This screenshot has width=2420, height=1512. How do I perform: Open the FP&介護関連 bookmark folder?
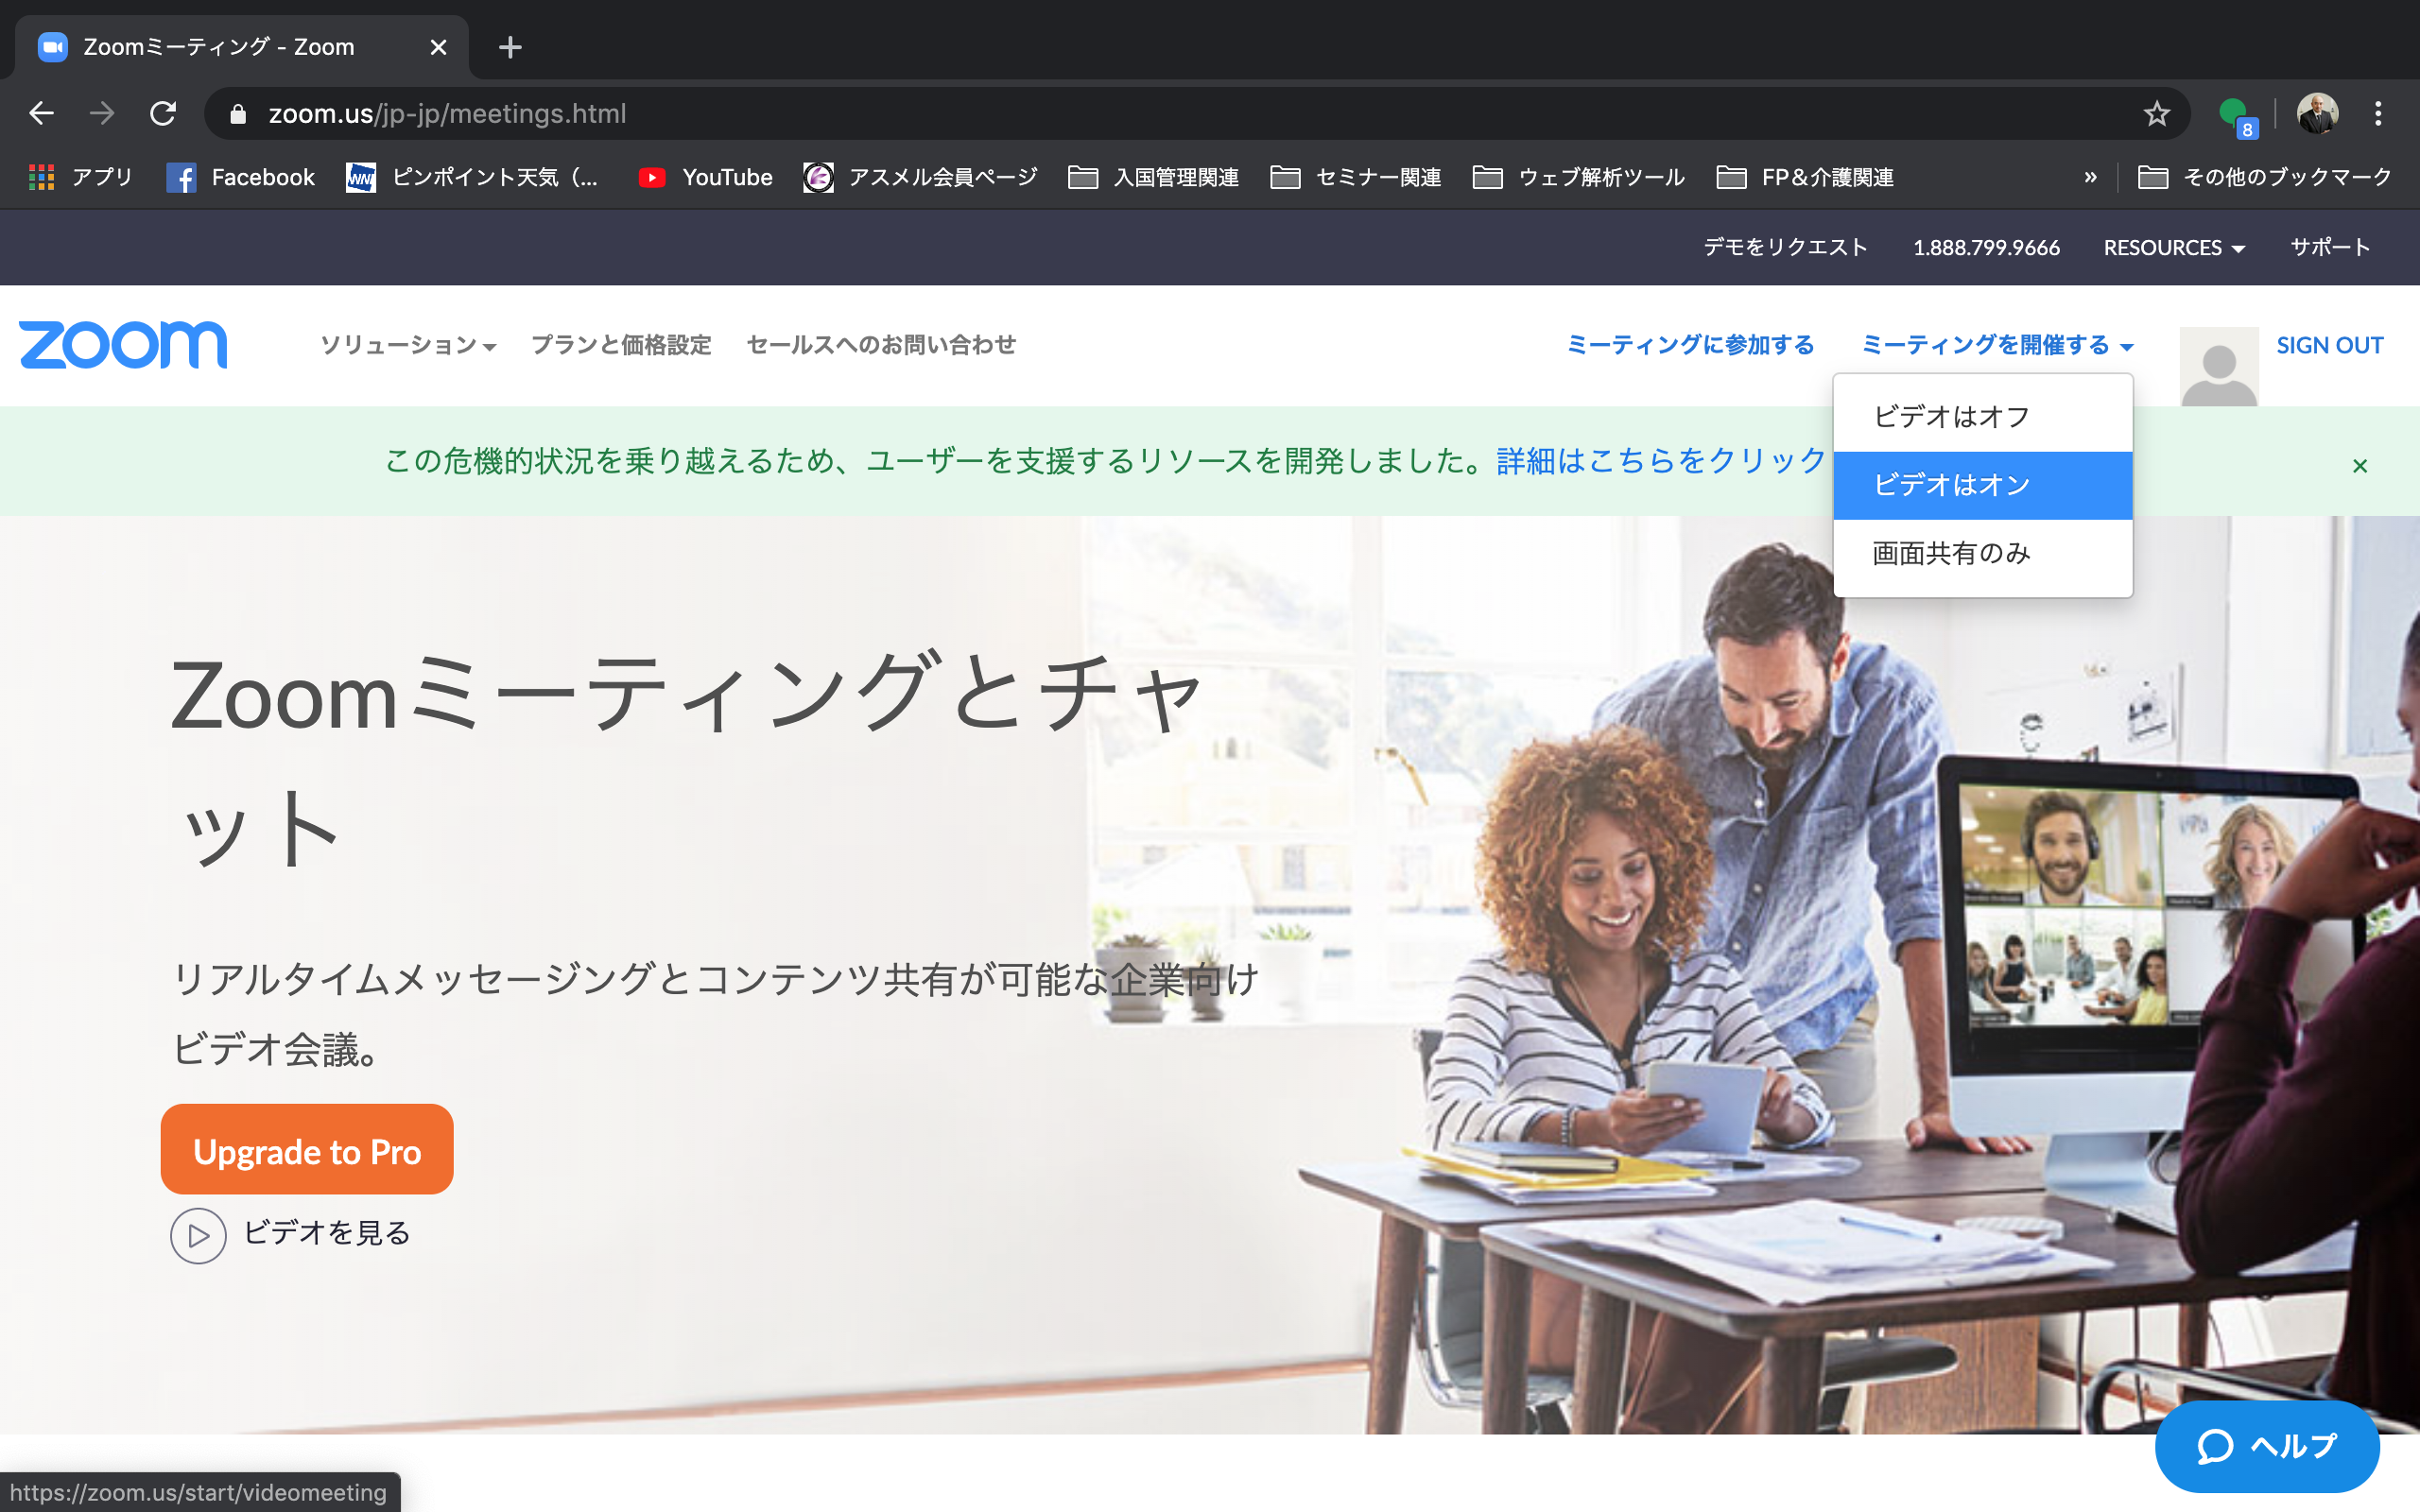pyautogui.click(x=1804, y=177)
